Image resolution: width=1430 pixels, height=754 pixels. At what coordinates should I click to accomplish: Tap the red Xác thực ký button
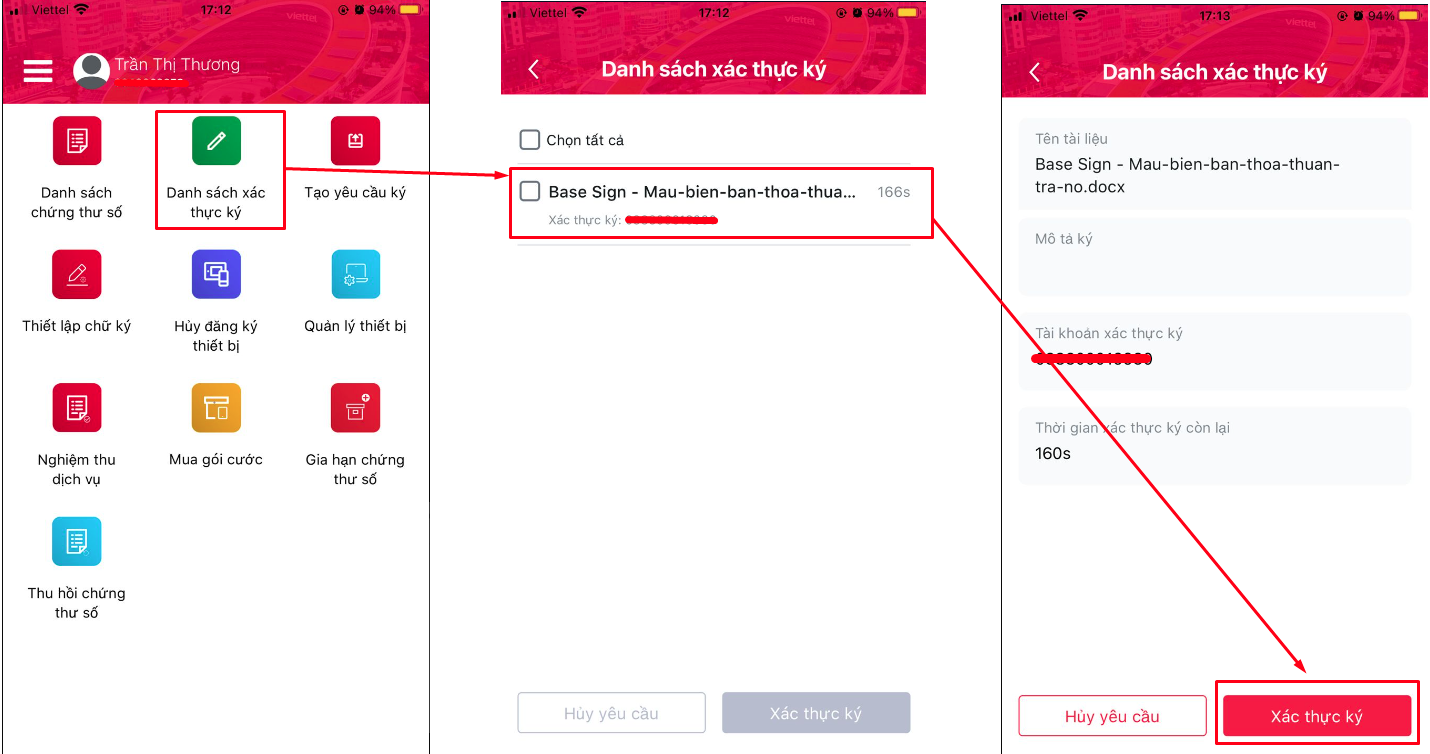click(x=1316, y=716)
